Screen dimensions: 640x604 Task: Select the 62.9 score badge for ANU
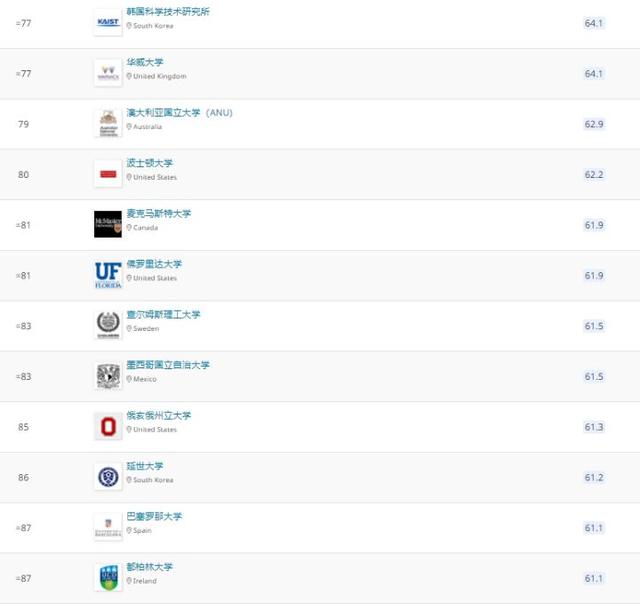click(x=594, y=124)
